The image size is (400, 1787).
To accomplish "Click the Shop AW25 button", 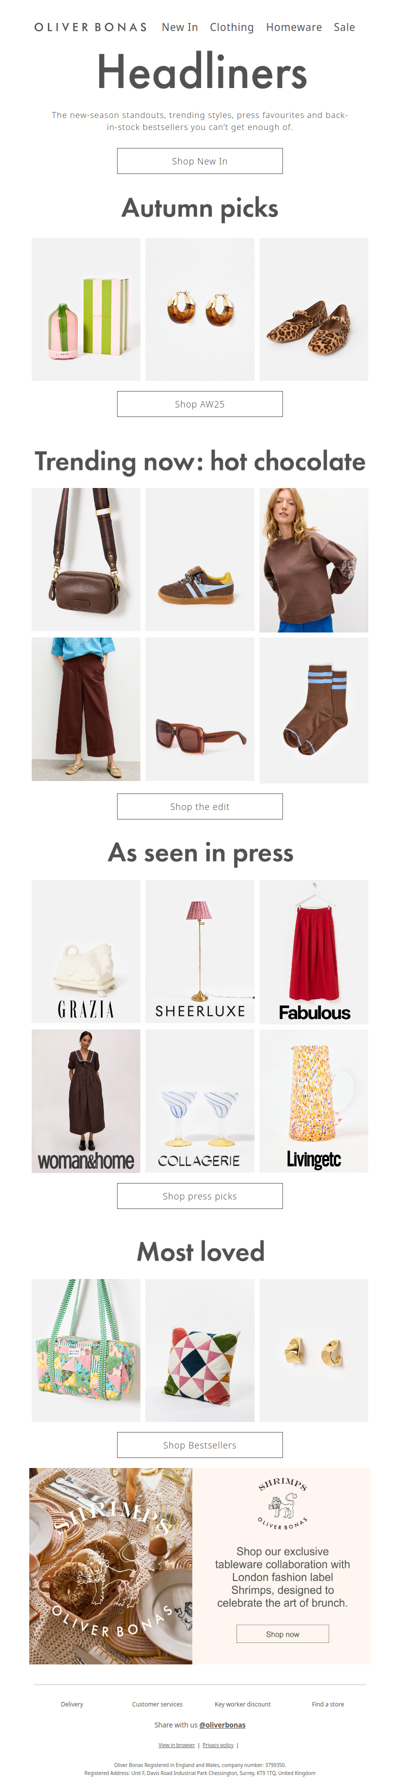I will 200,404.
